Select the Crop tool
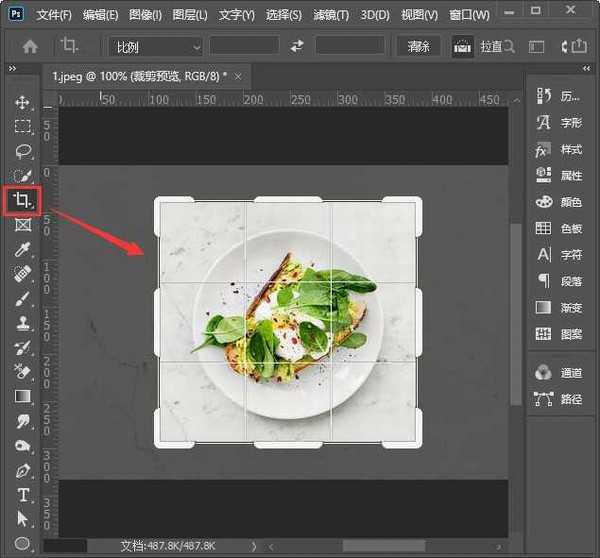The height and width of the screenshot is (558, 600). point(22,201)
